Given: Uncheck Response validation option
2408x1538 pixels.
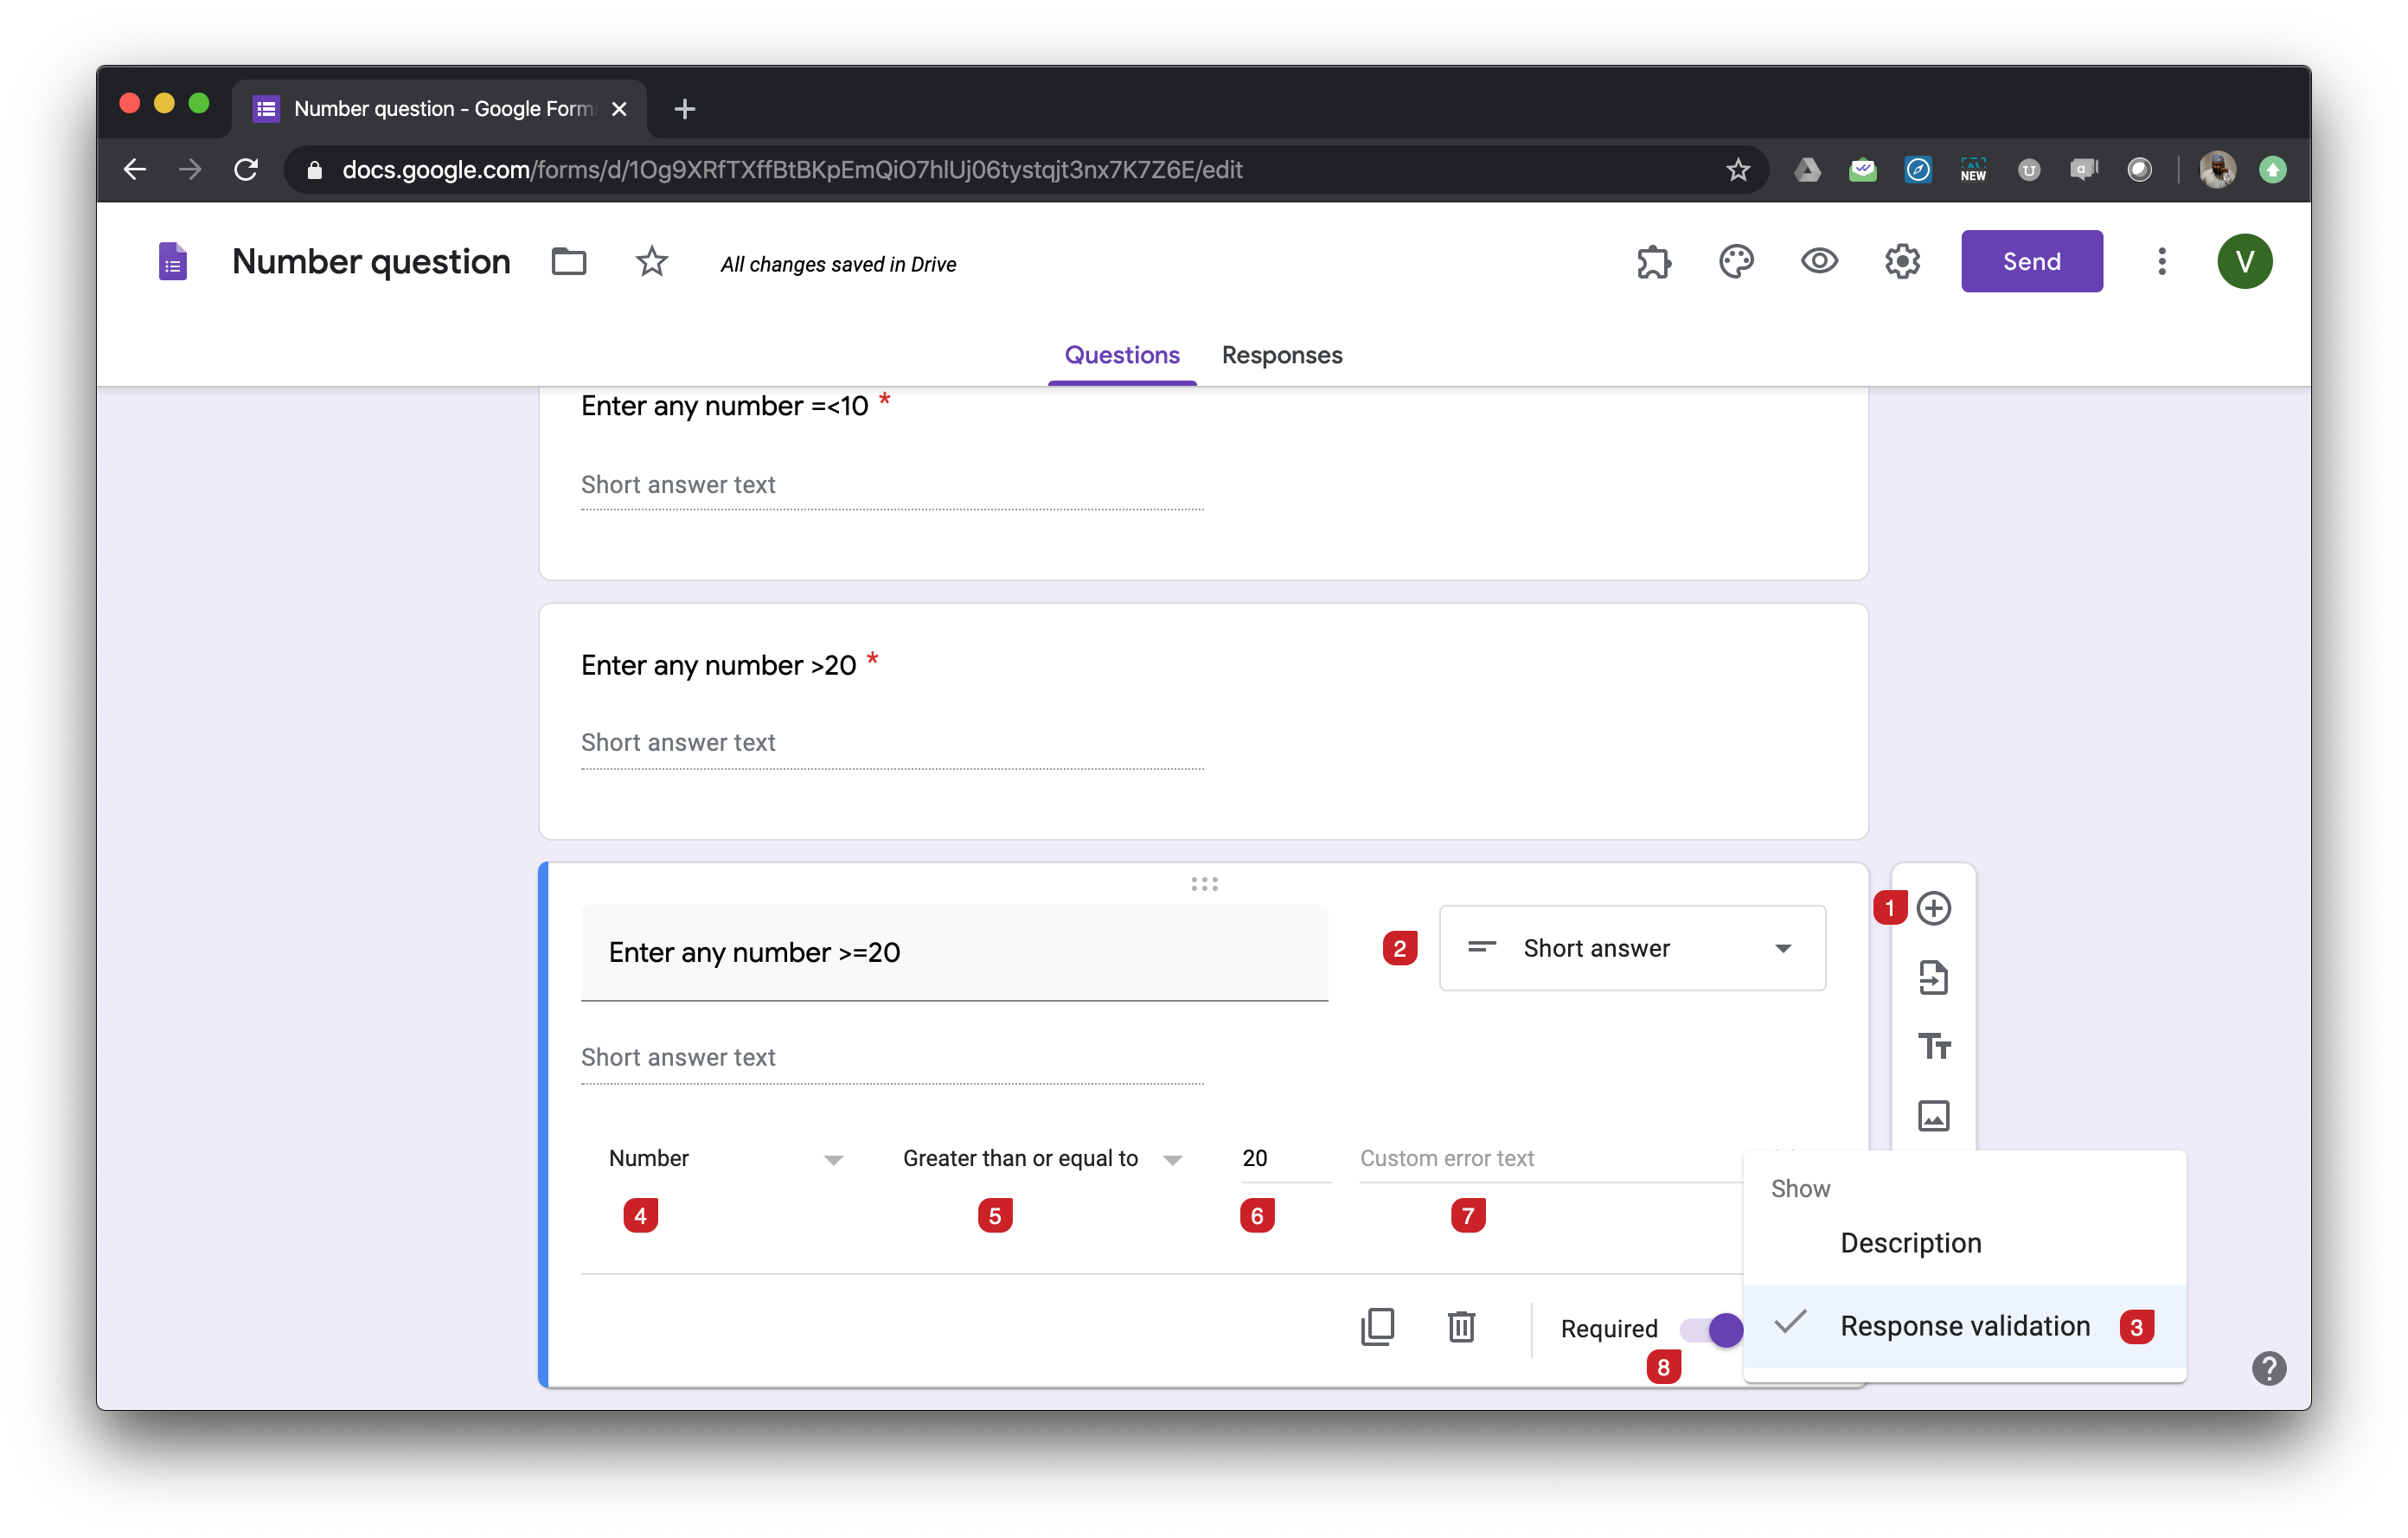Looking at the screenshot, I should (1964, 1326).
